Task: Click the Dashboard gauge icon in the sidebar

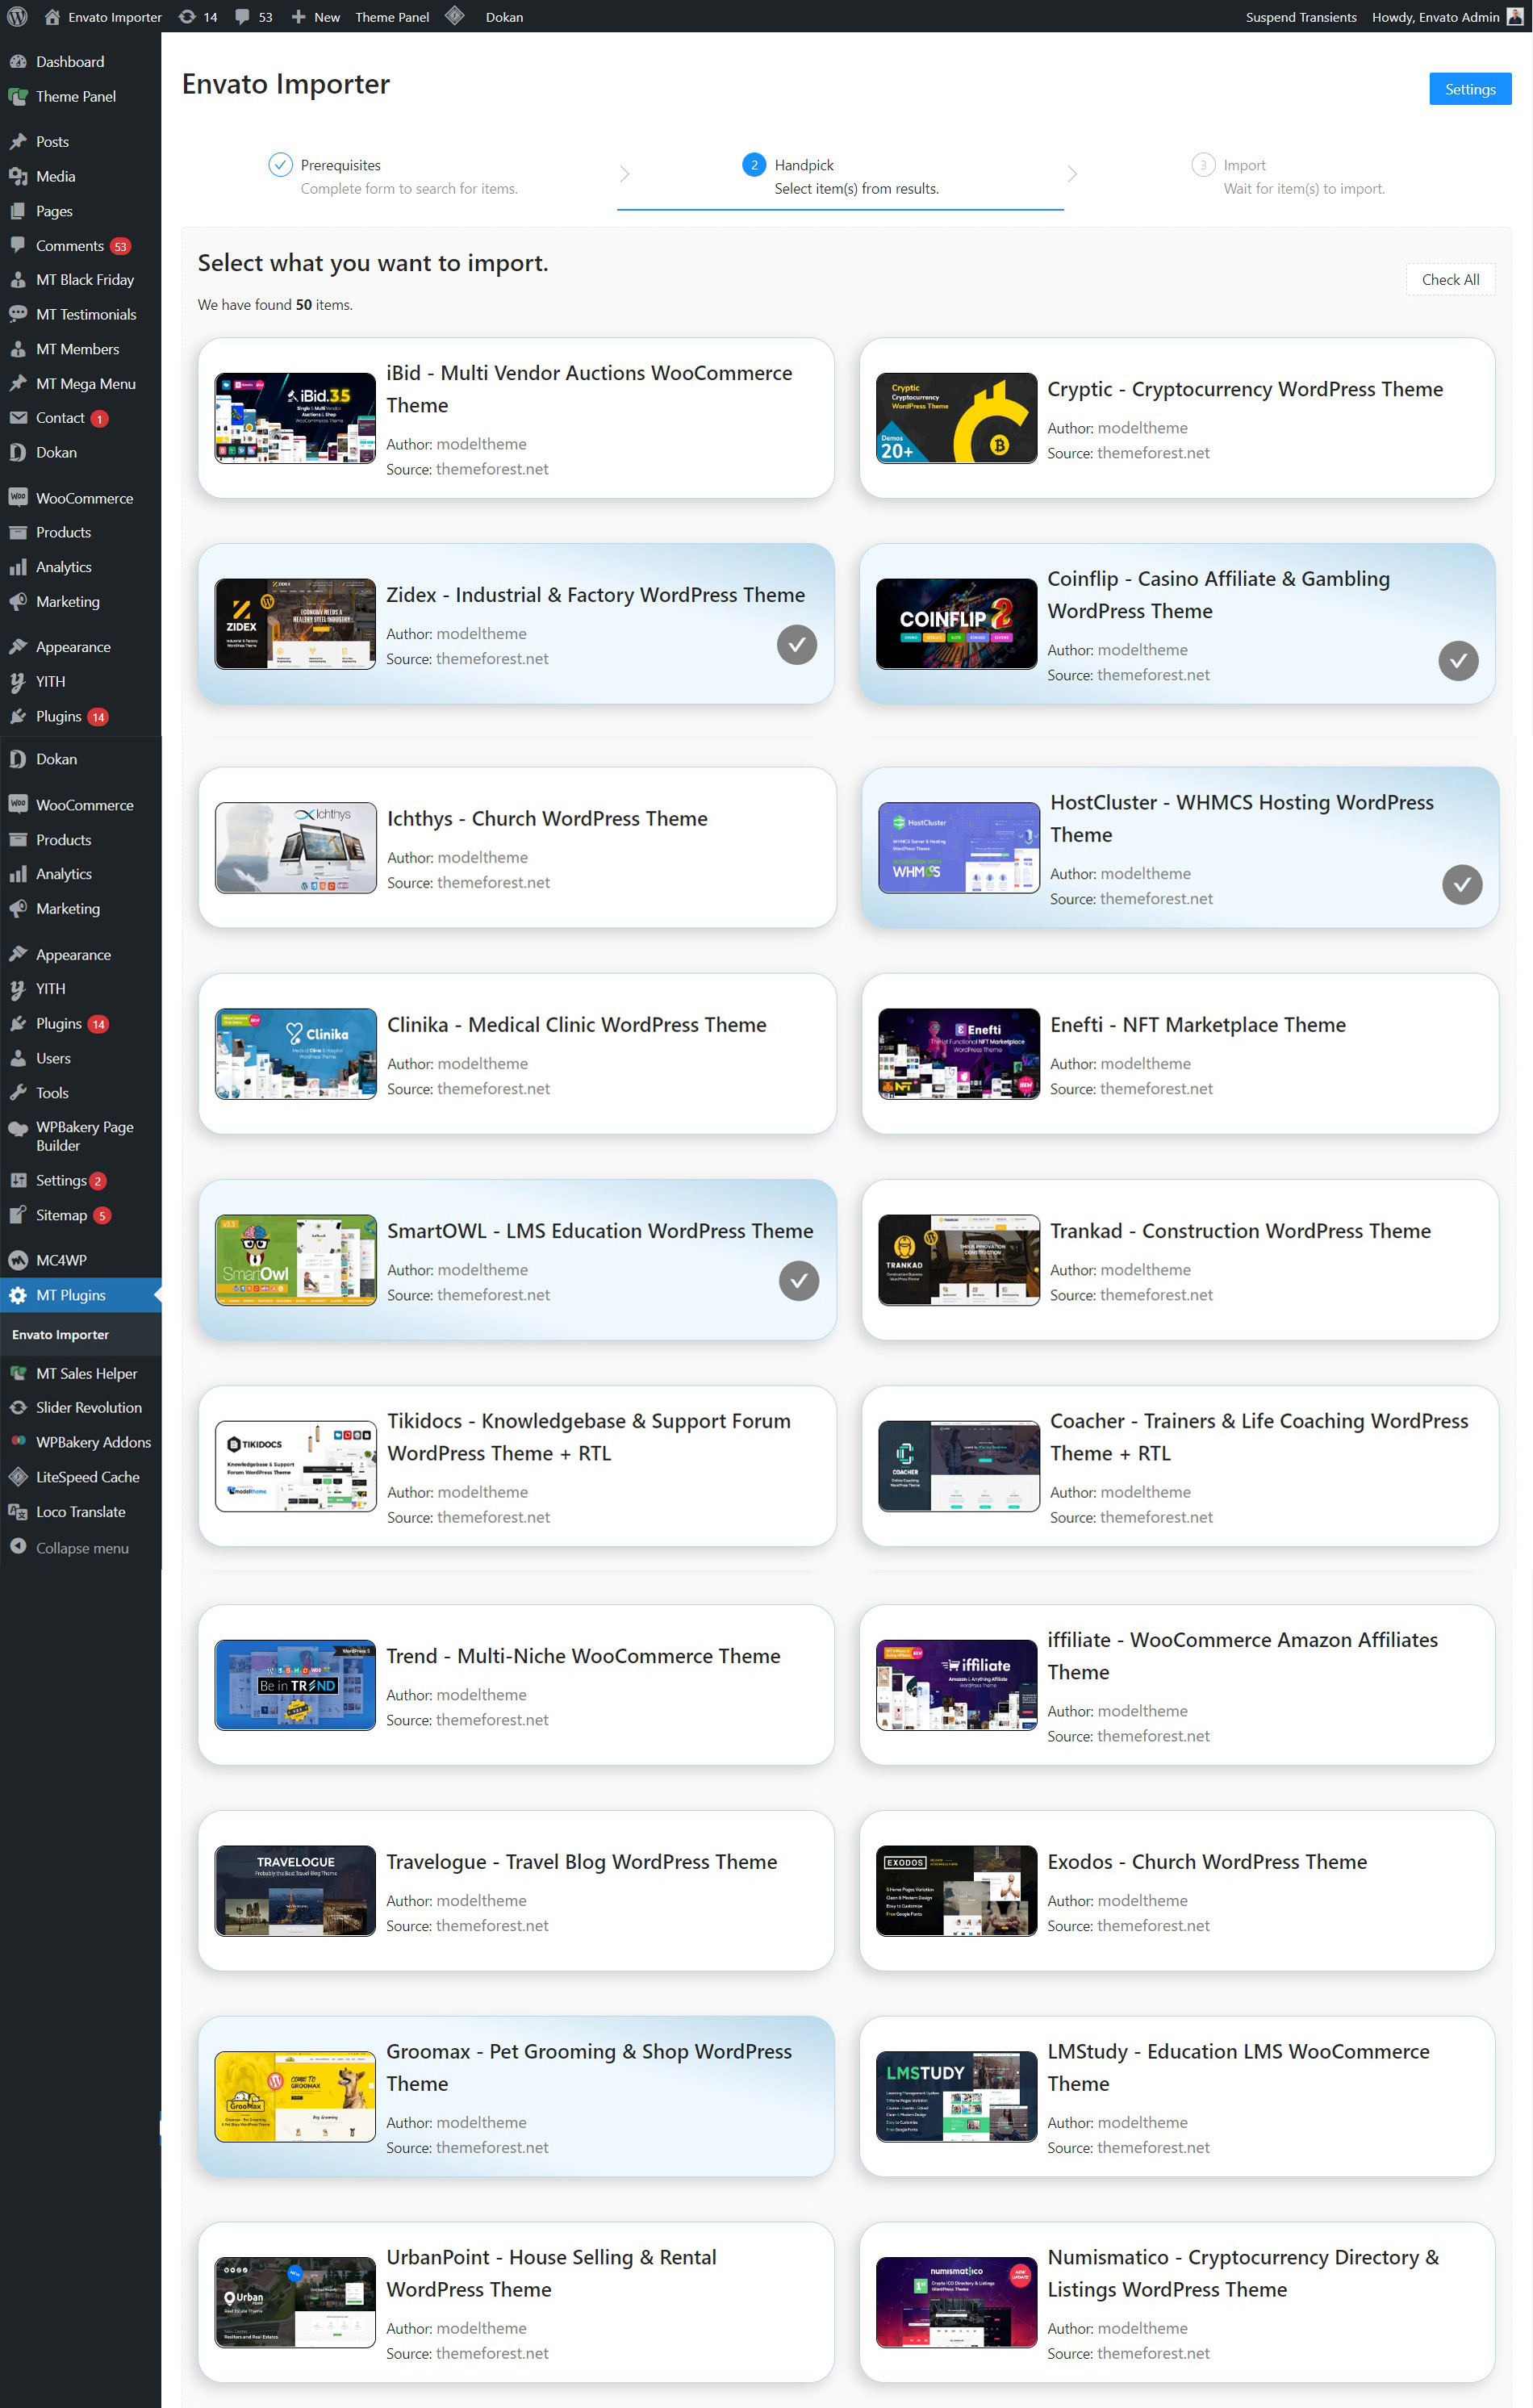Action: click(x=18, y=62)
